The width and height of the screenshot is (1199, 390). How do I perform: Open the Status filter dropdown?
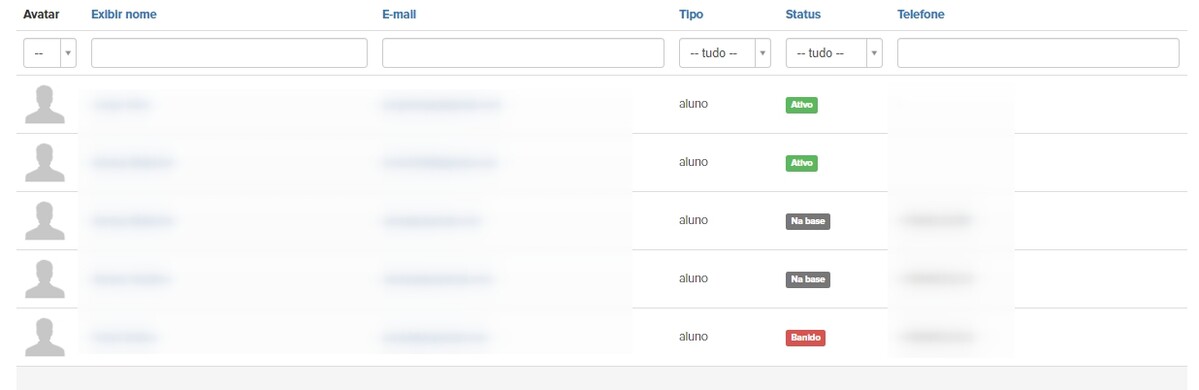pyautogui.click(x=834, y=53)
